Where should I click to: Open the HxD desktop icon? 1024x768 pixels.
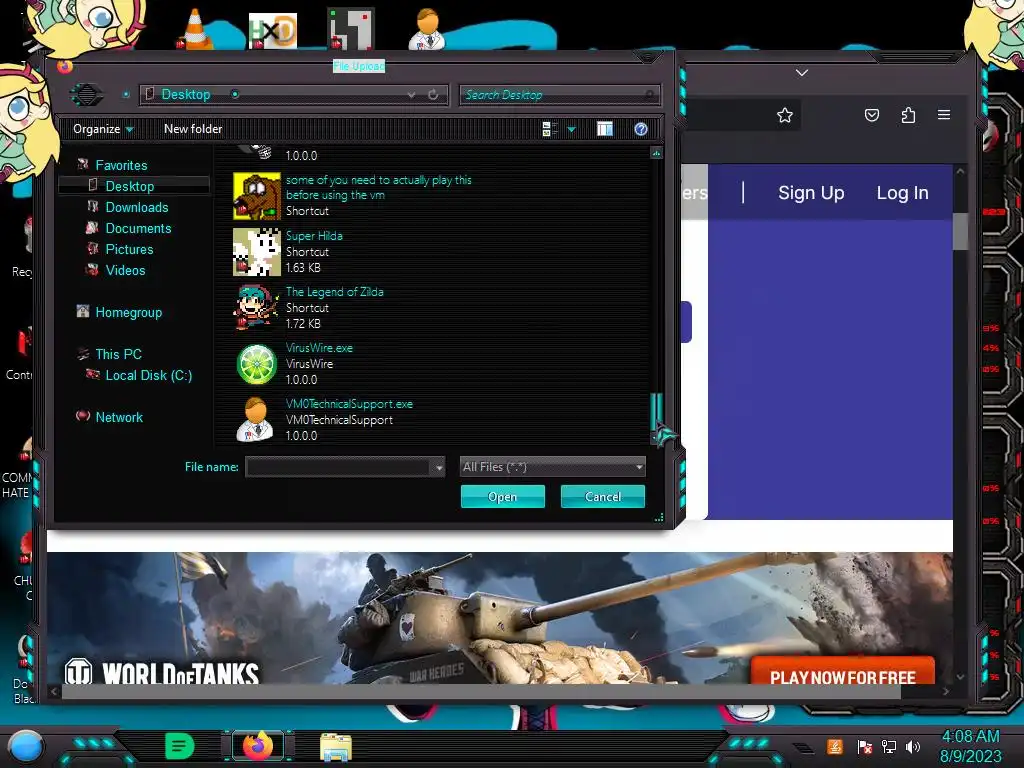[272, 31]
